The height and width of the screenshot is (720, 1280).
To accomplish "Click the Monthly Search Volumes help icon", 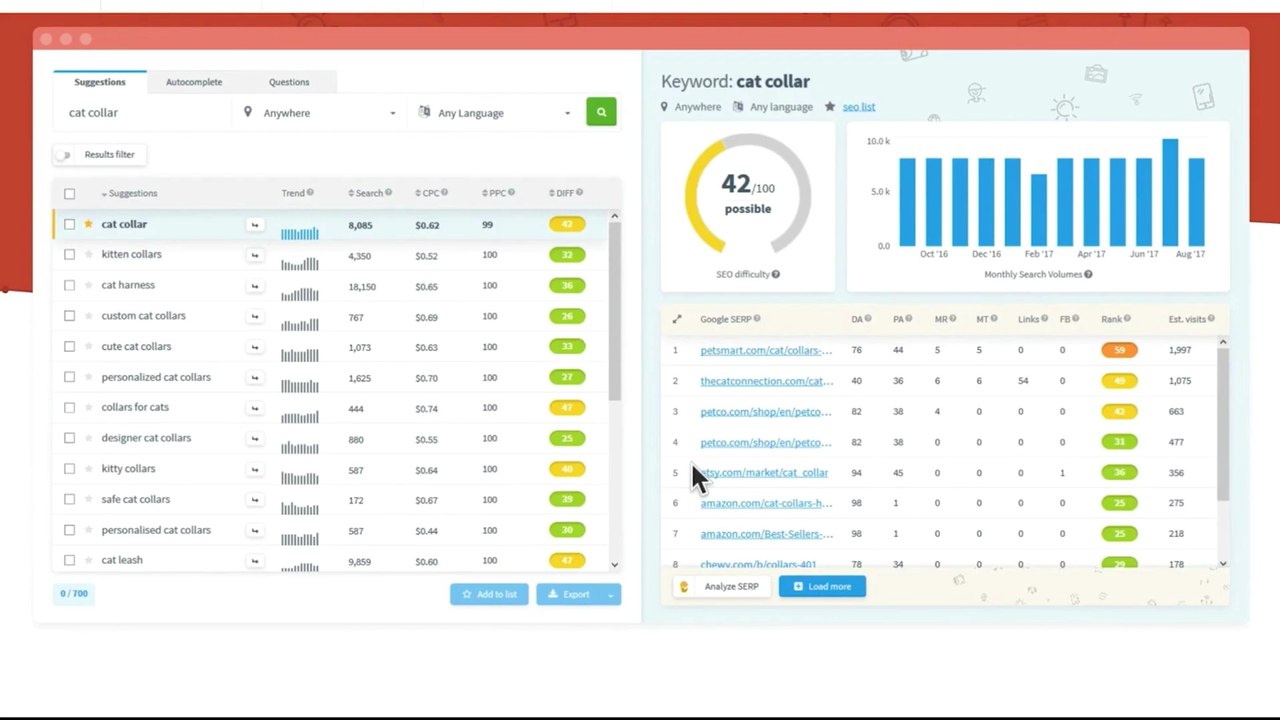I will coord(1088,274).
